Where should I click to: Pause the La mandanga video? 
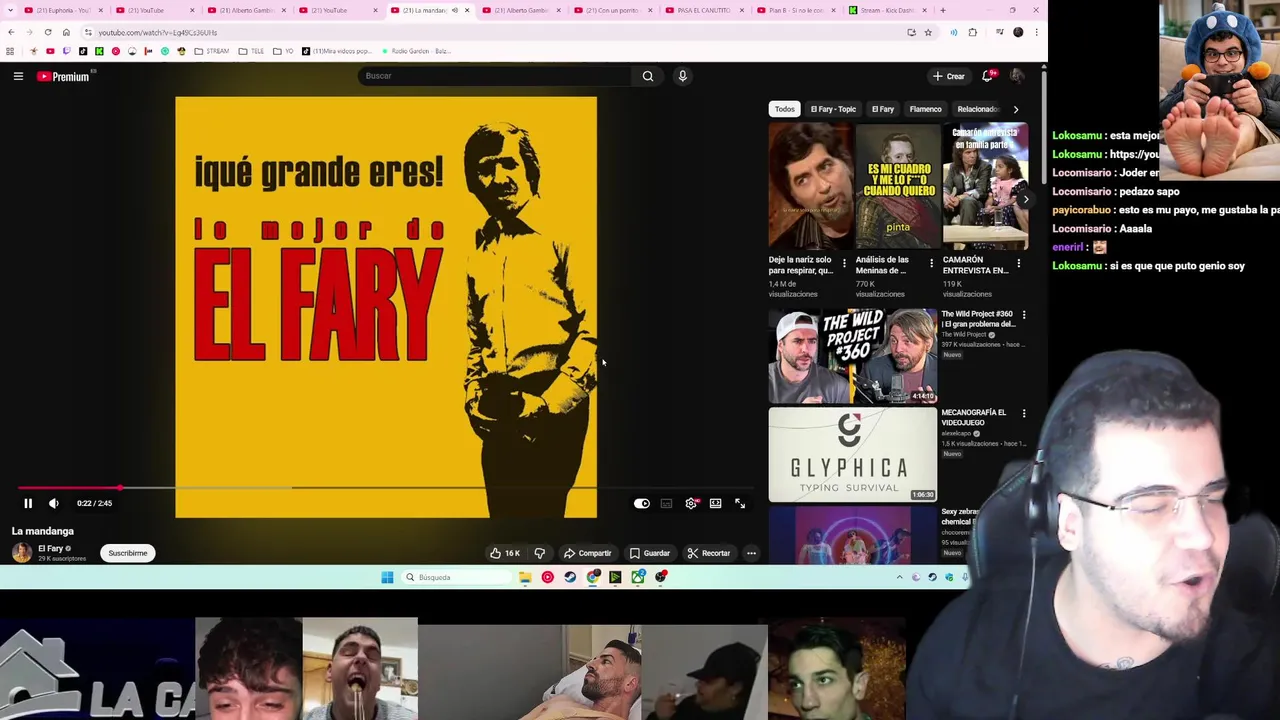[28, 503]
